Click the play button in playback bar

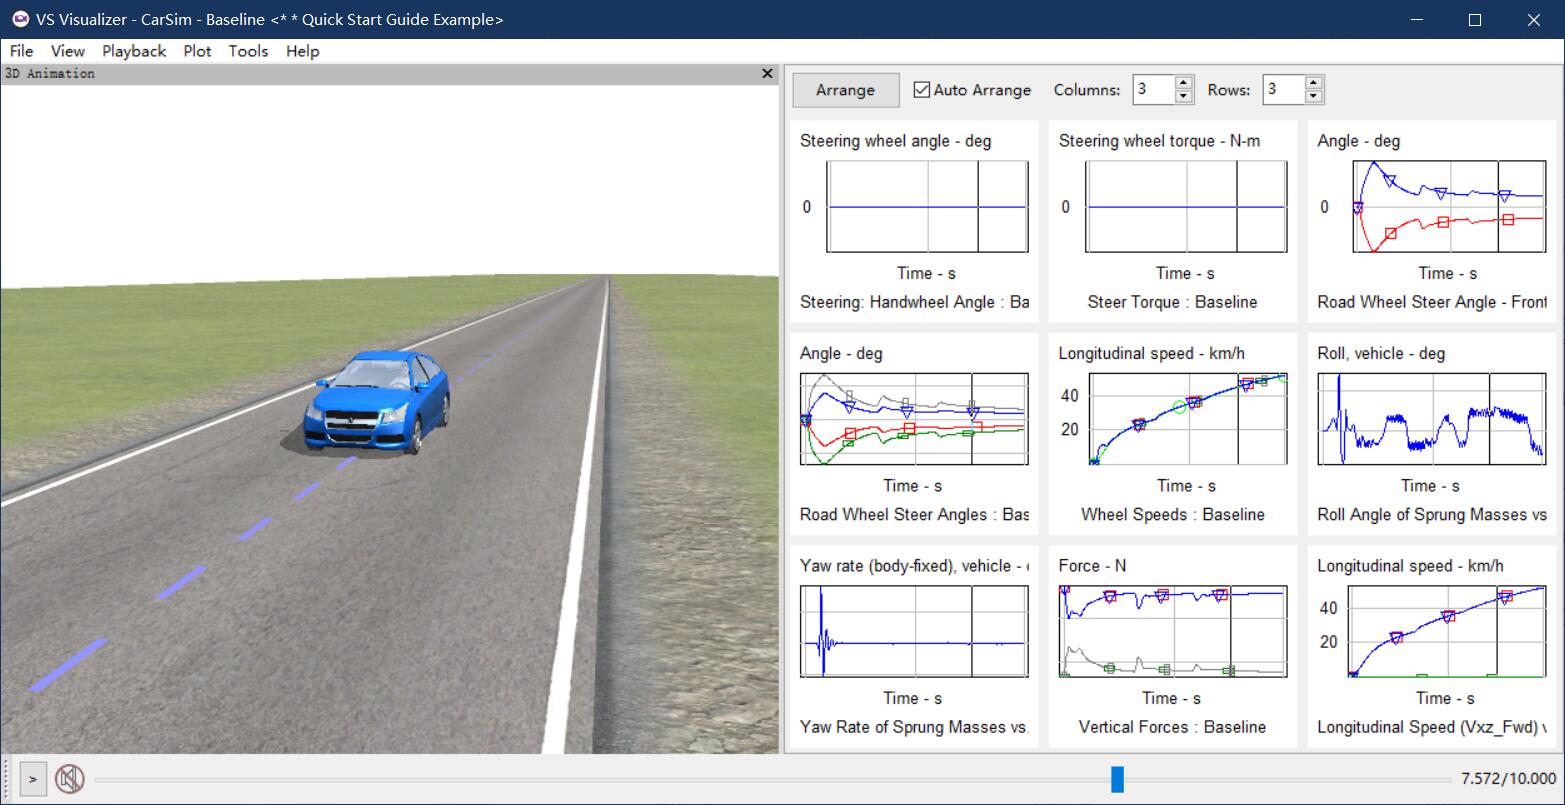[x=33, y=778]
